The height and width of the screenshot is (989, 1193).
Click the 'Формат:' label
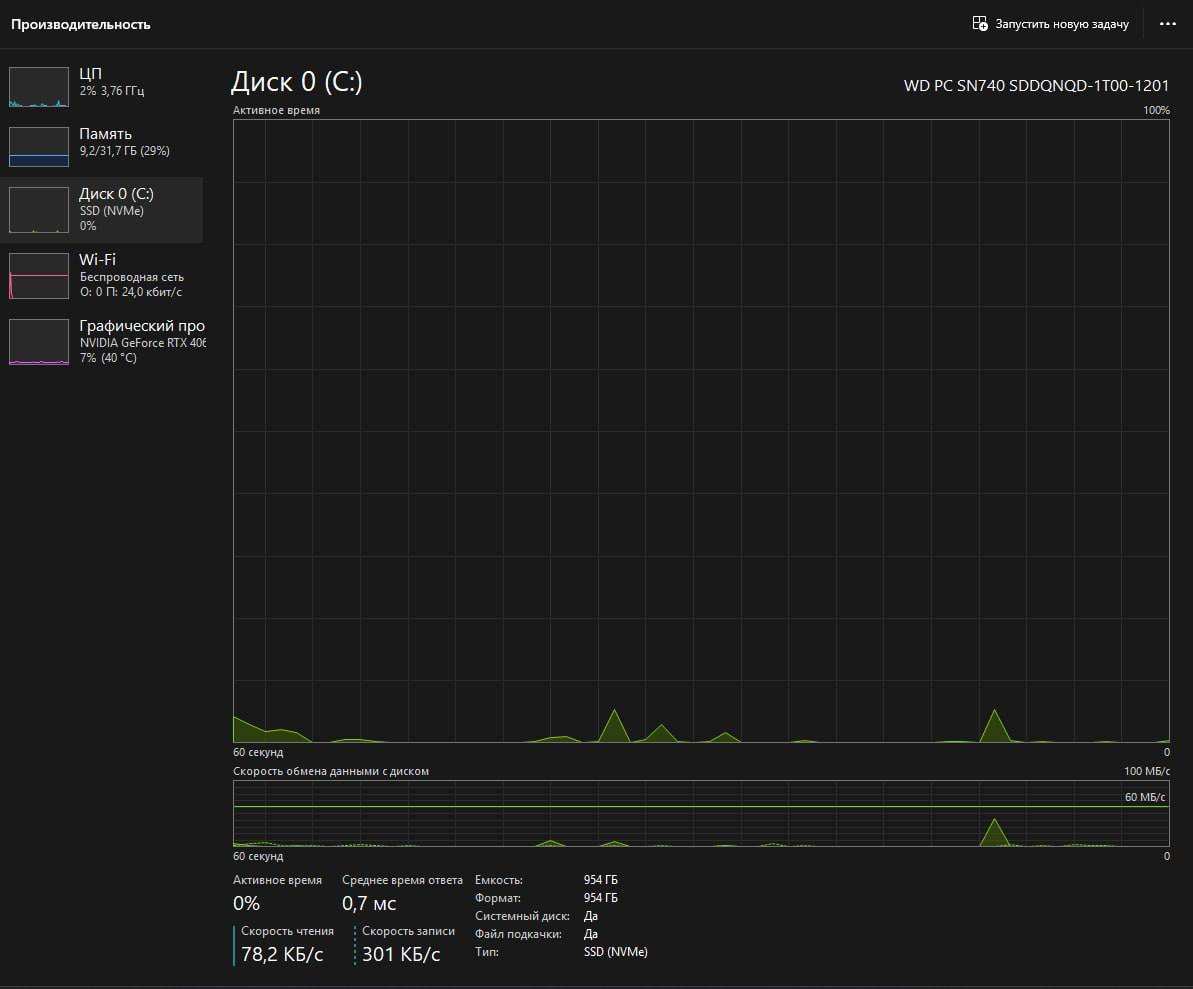coord(498,898)
